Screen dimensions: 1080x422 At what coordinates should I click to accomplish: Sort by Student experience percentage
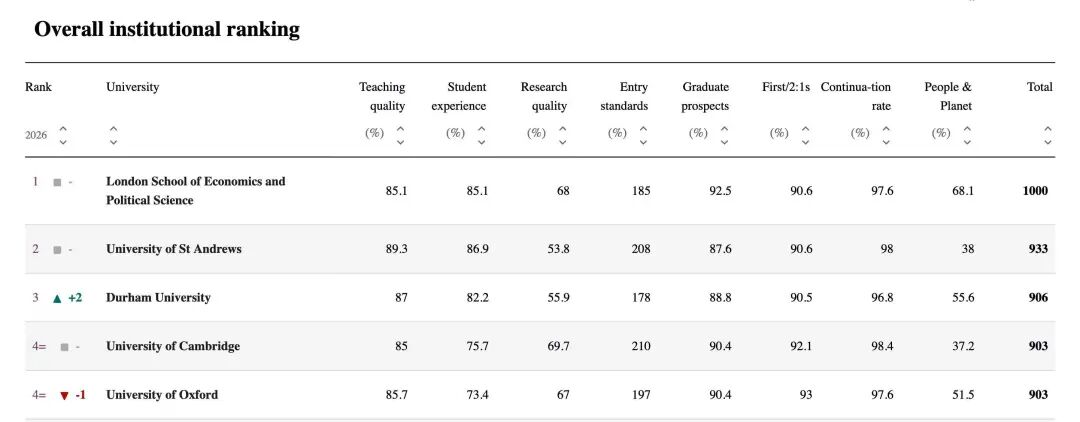481,134
